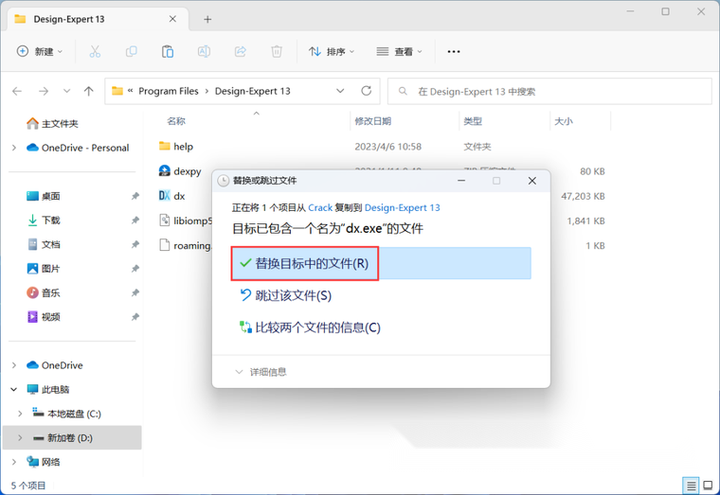Click Program Files in the address breadcrumb
This screenshot has height=495, width=720.
pyautogui.click(x=169, y=91)
